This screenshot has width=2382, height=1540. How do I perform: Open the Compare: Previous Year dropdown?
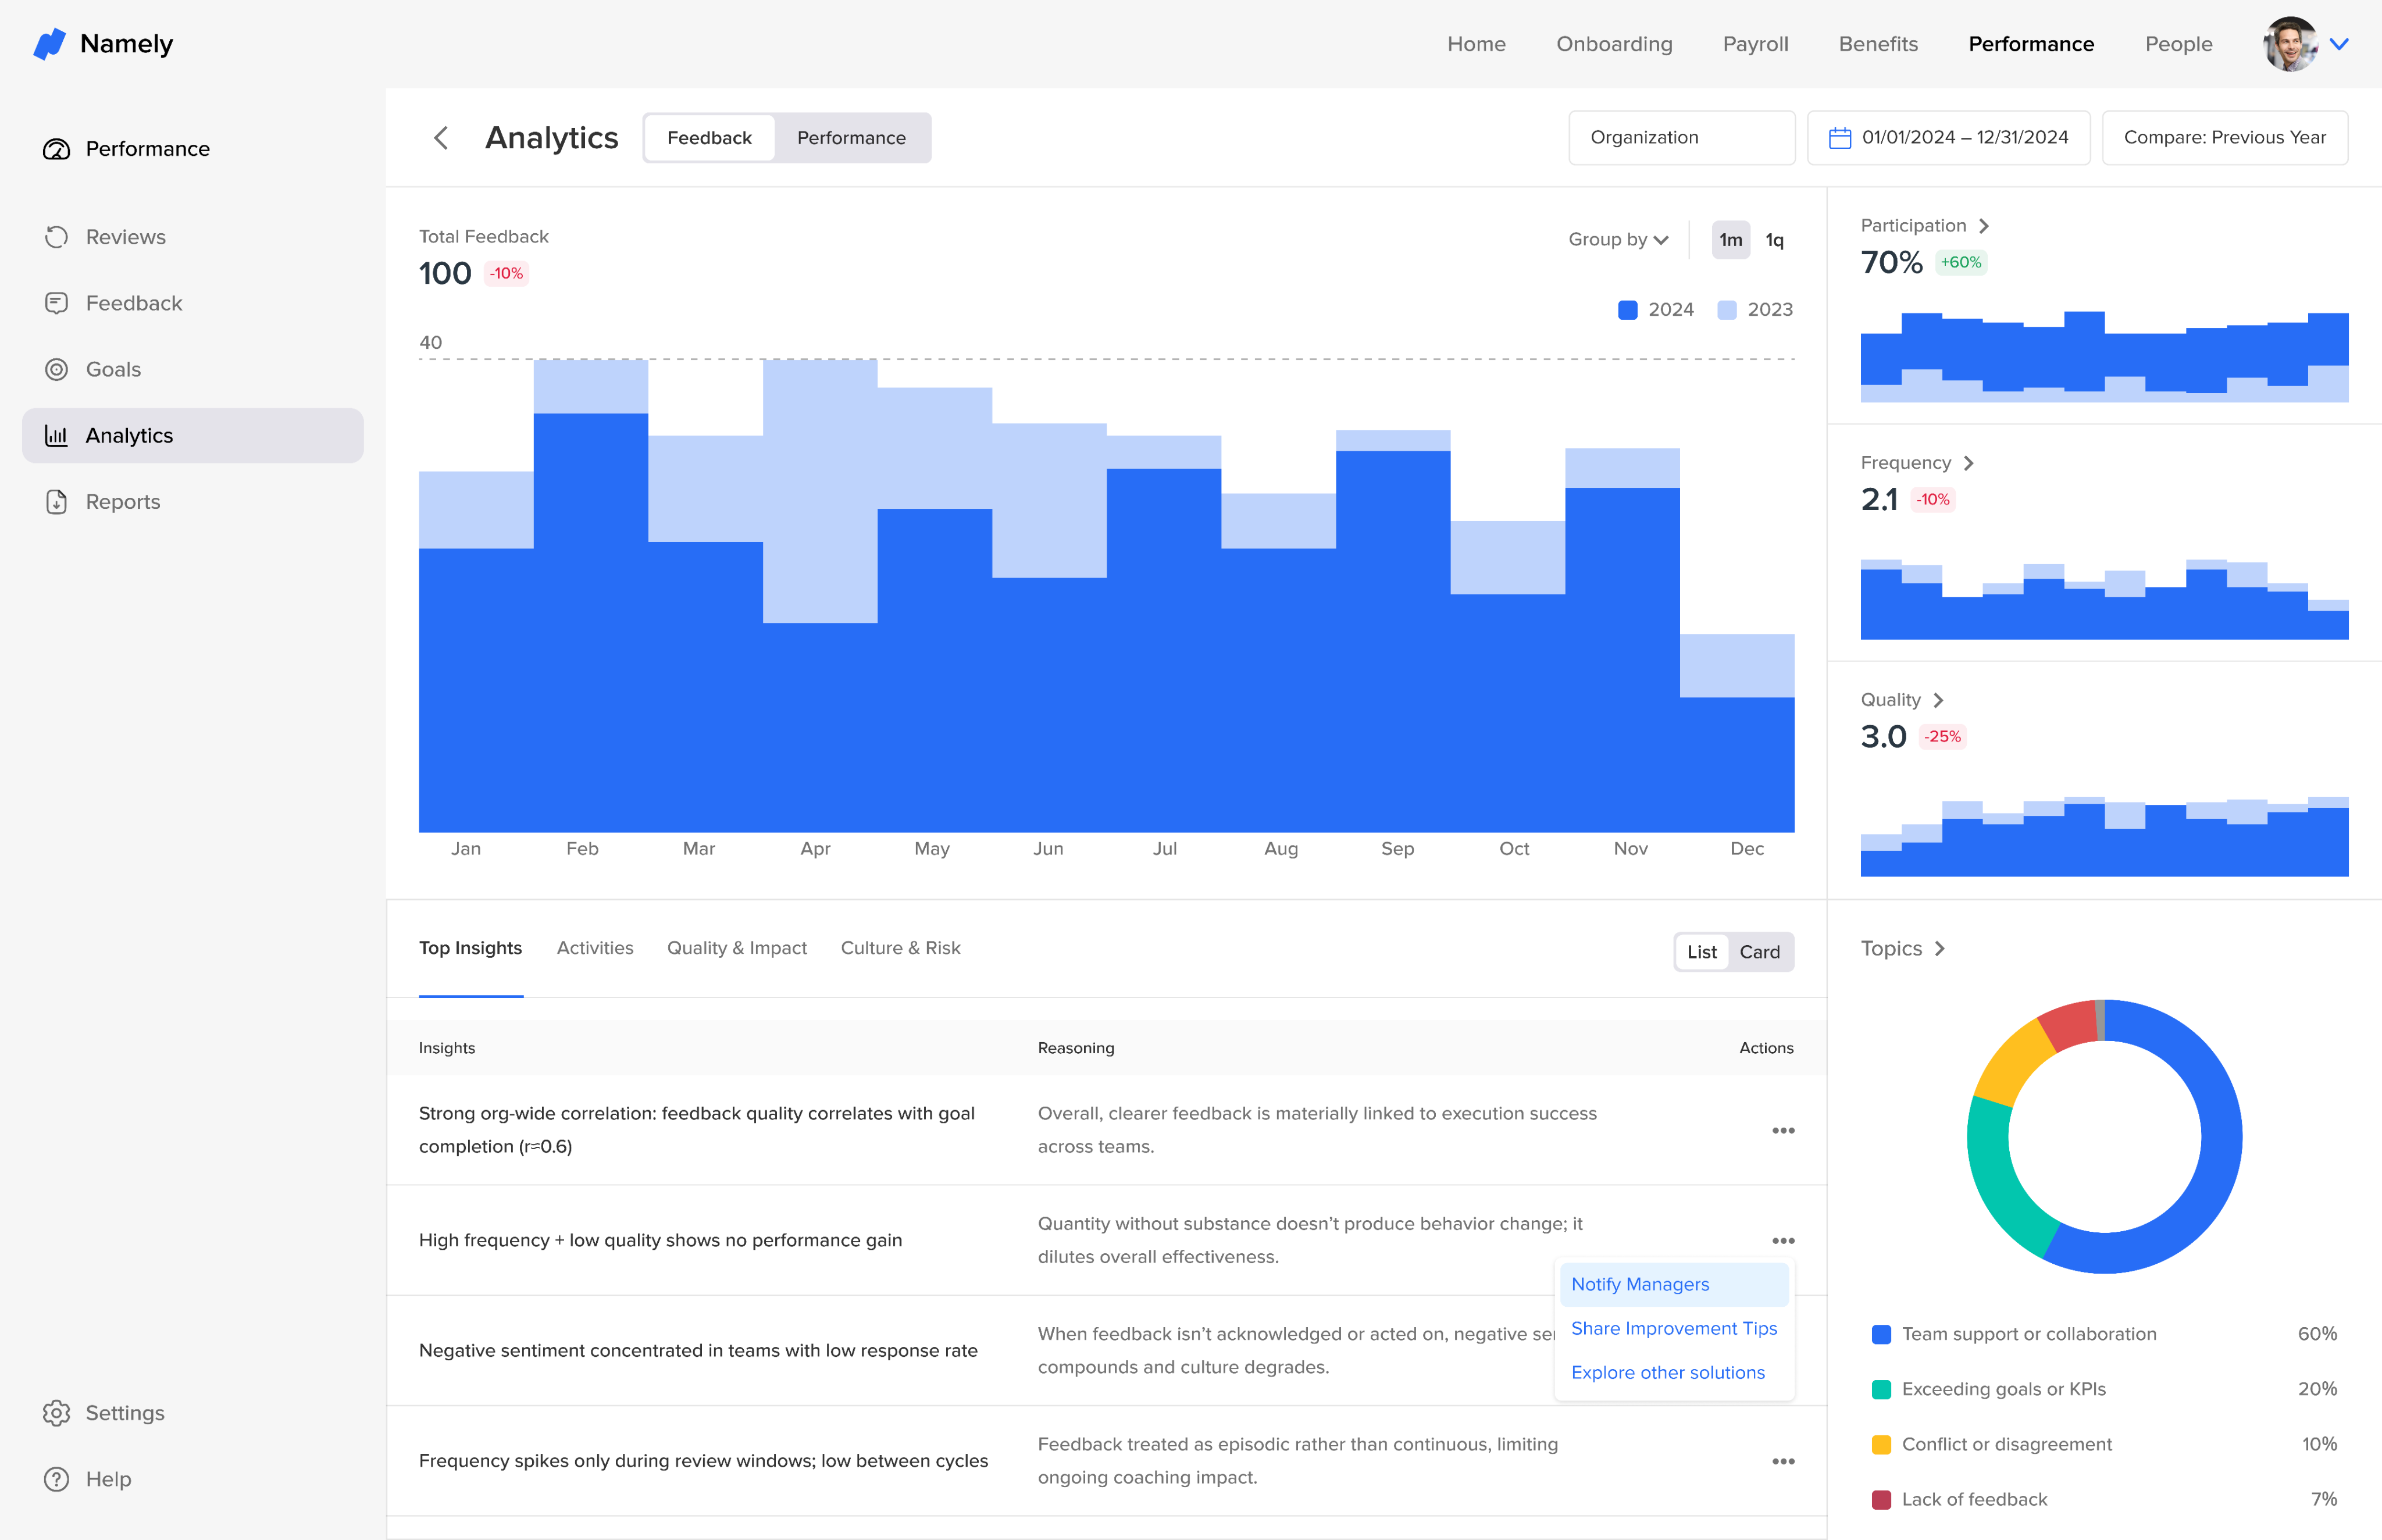[2224, 138]
